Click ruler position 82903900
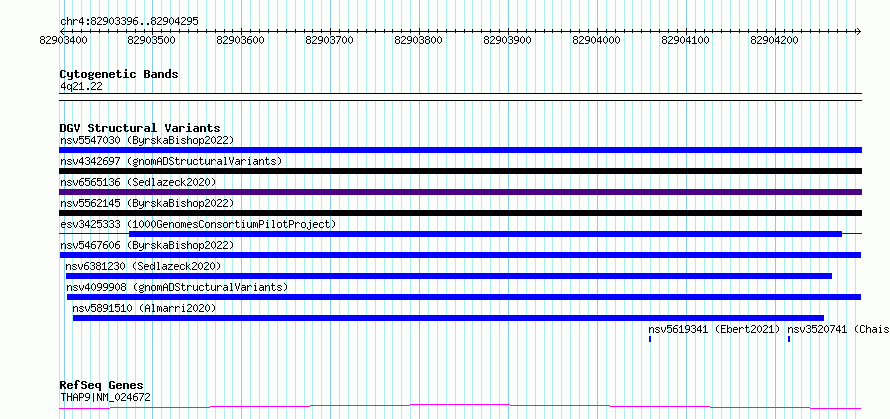Image resolution: width=890 pixels, height=419 pixels. click(x=508, y=40)
